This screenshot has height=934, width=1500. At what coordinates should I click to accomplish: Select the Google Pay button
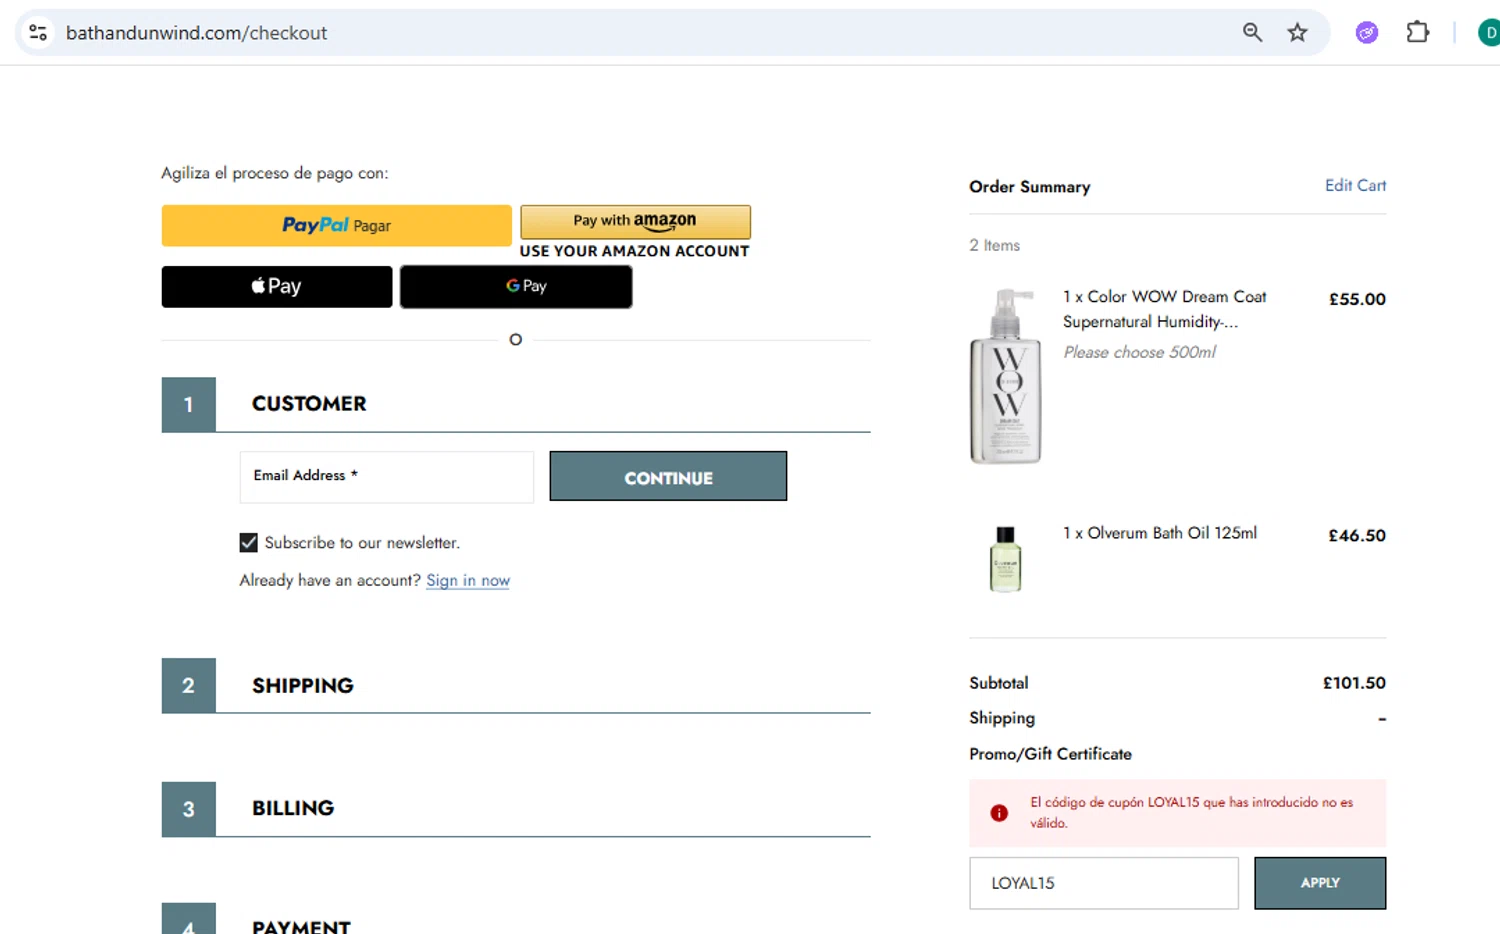click(516, 286)
